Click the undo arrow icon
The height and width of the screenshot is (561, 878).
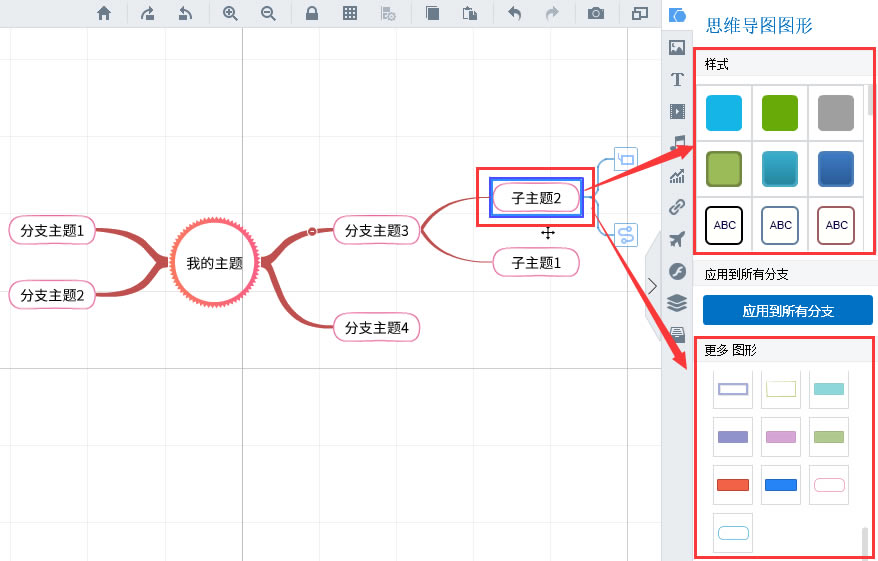514,13
